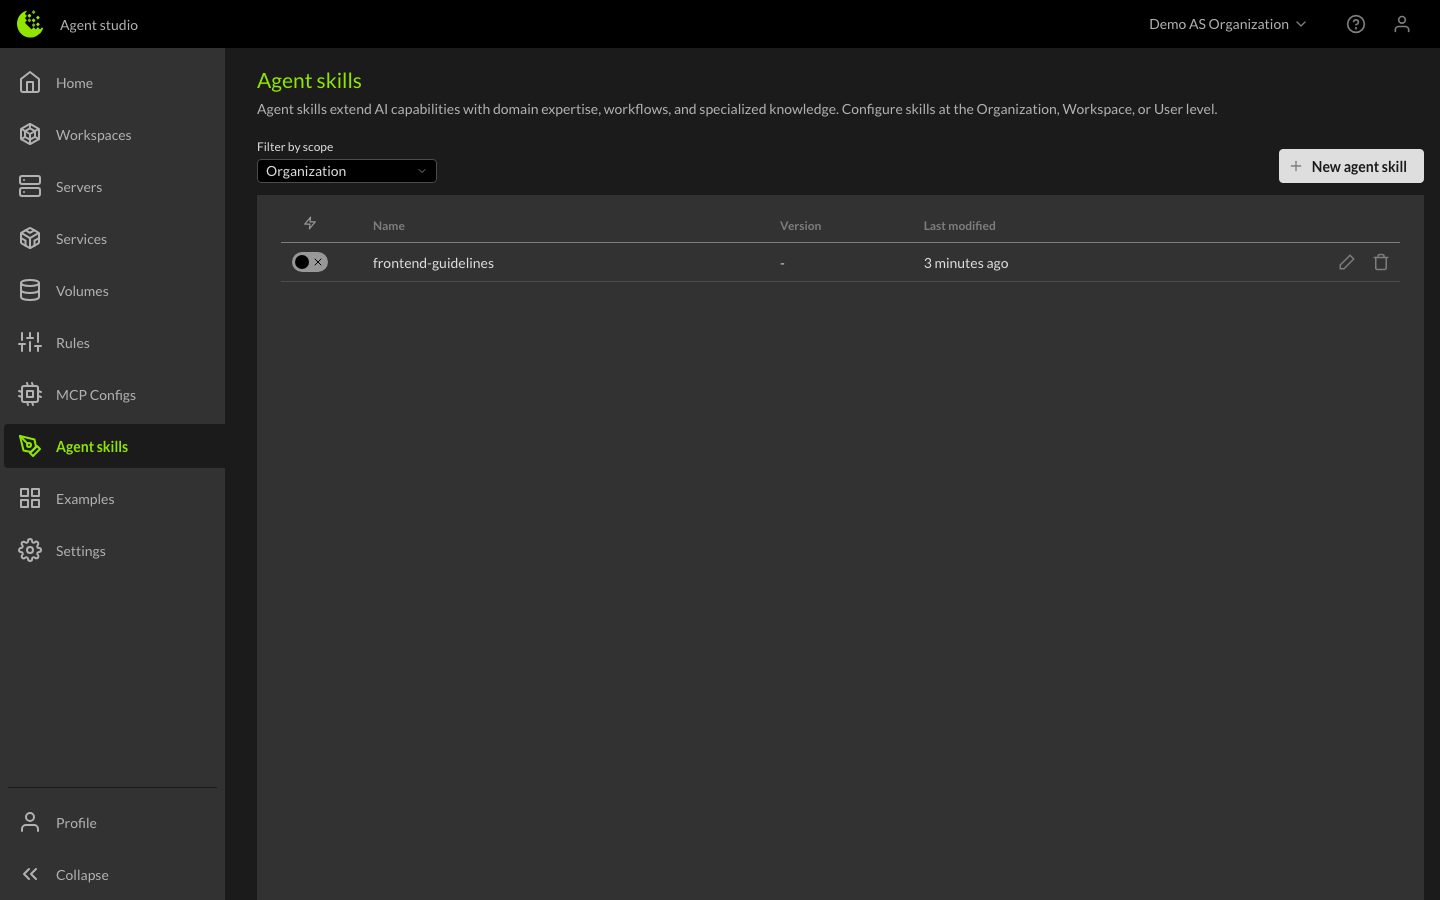This screenshot has height=900, width=1440.
Task: Open the Servers page
Action: tap(78, 187)
